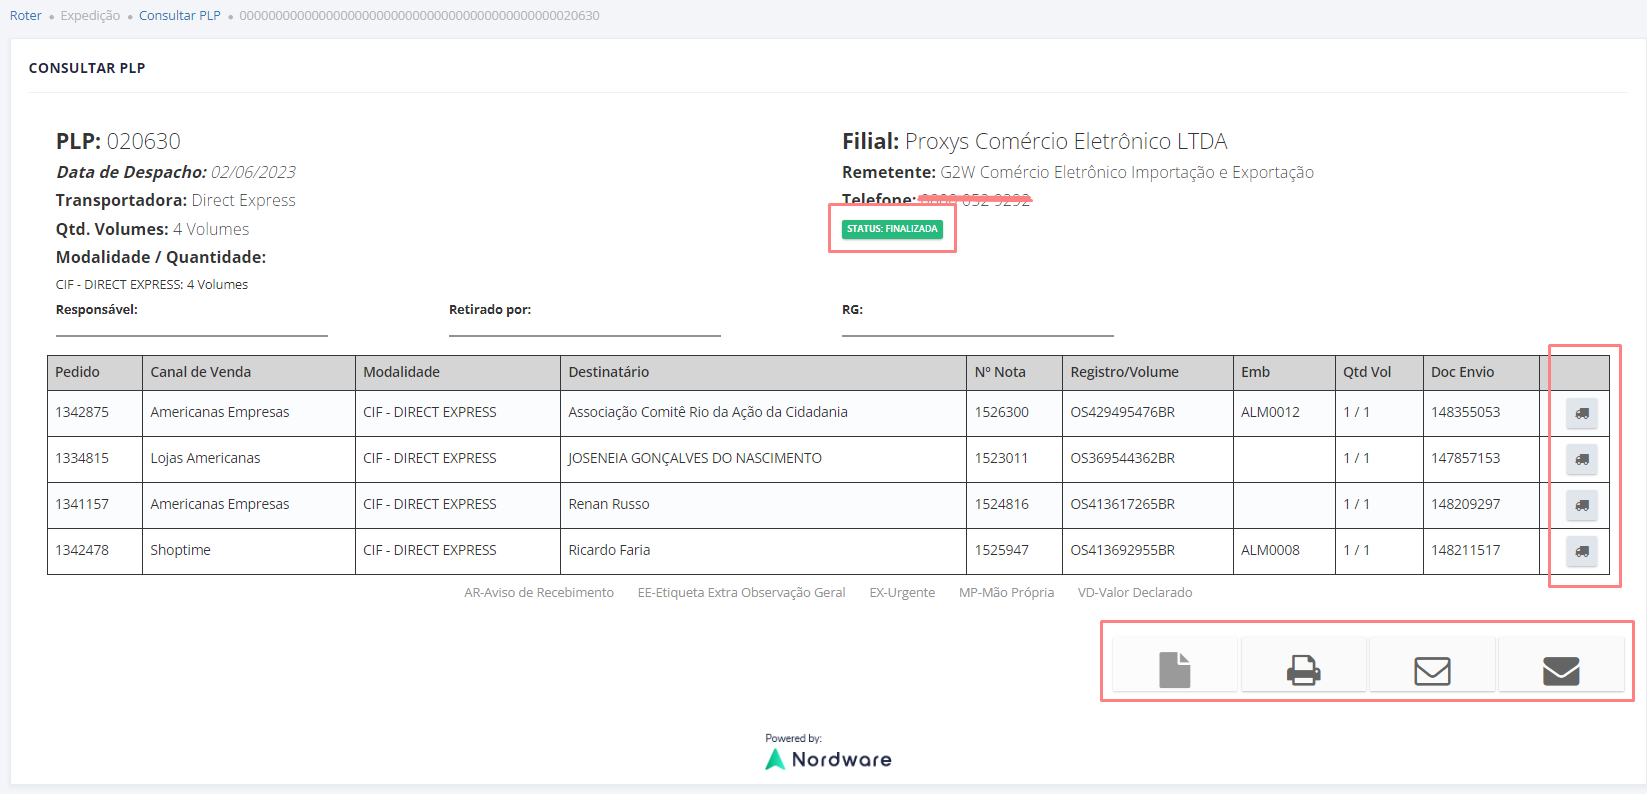Select order number 1342478
Image resolution: width=1647 pixels, height=794 pixels.
click(82, 550)
